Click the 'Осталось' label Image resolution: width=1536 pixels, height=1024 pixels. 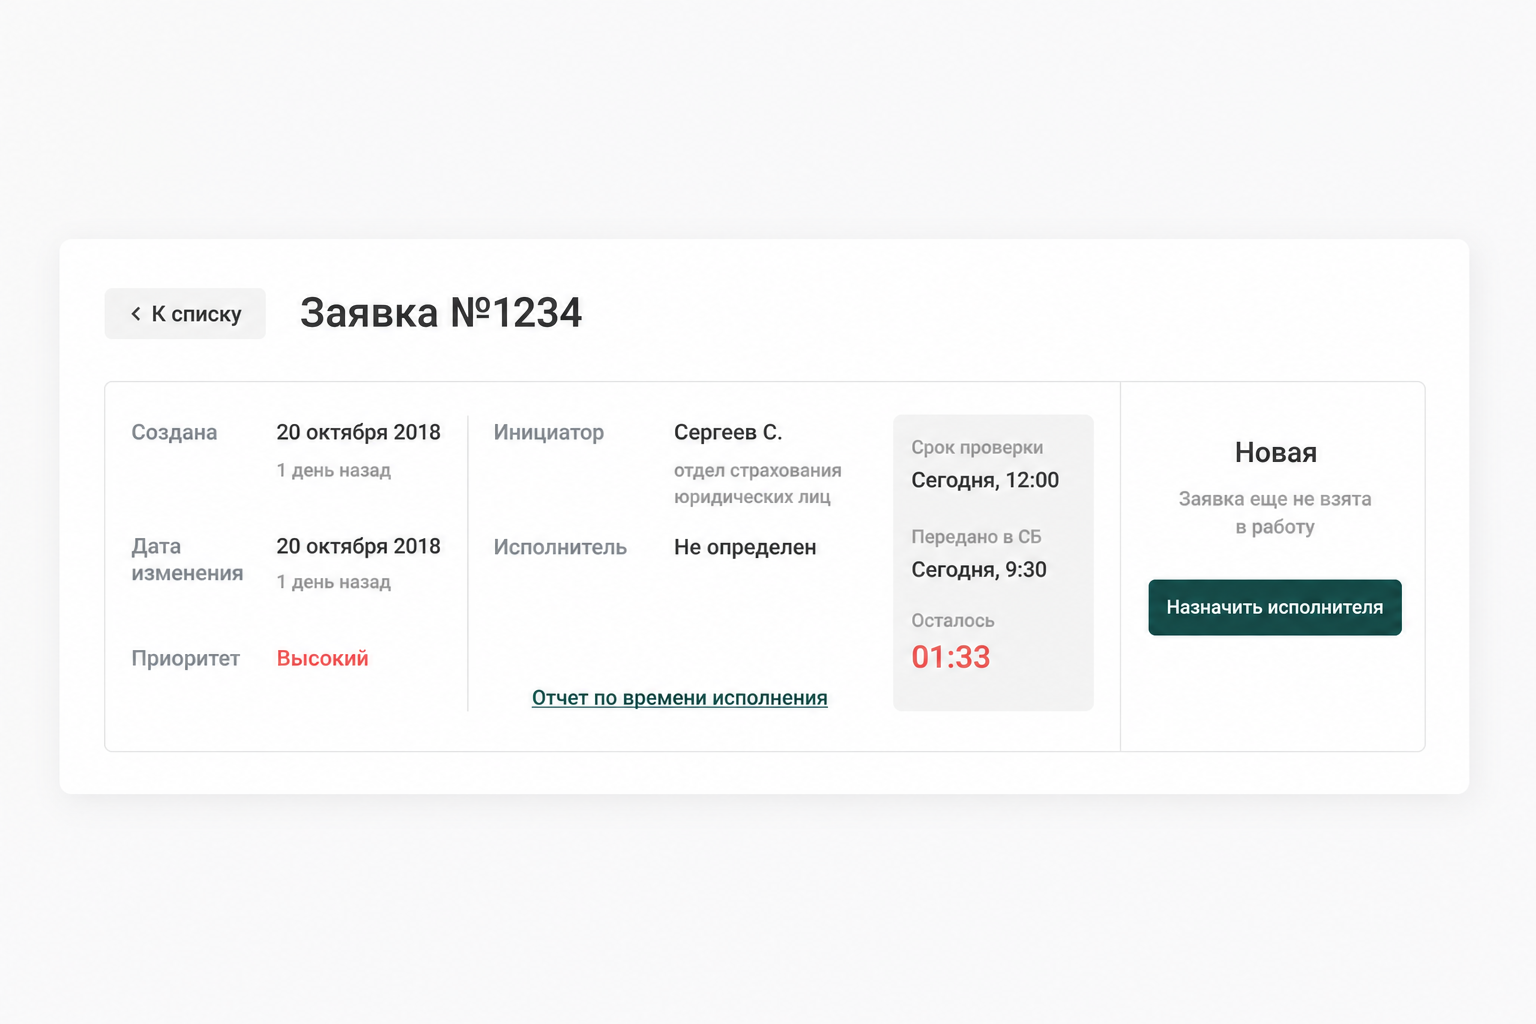click(953, 620)
